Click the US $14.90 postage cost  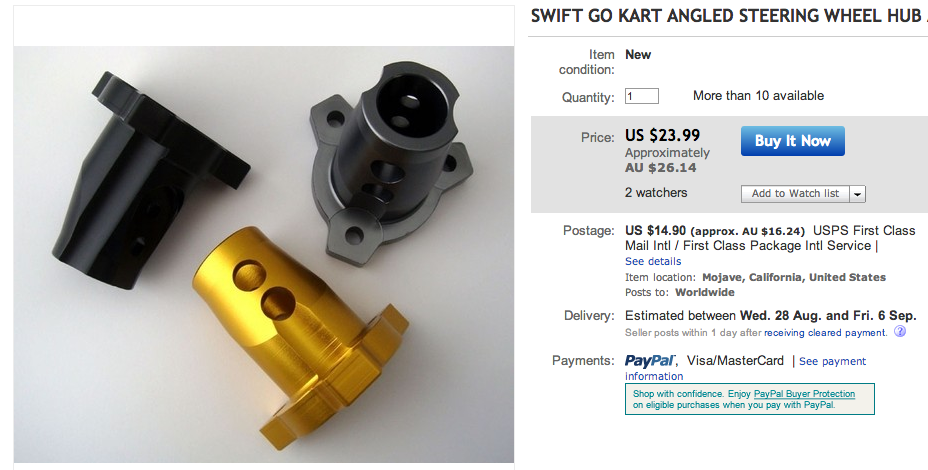[655, 230]
